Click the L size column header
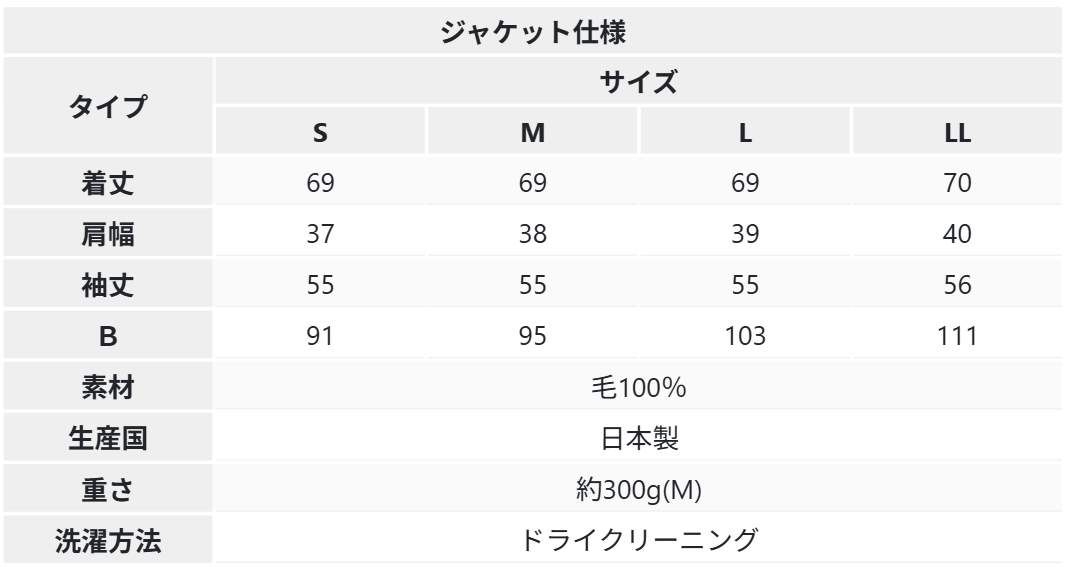The image size is (1065, 567). 745,132
